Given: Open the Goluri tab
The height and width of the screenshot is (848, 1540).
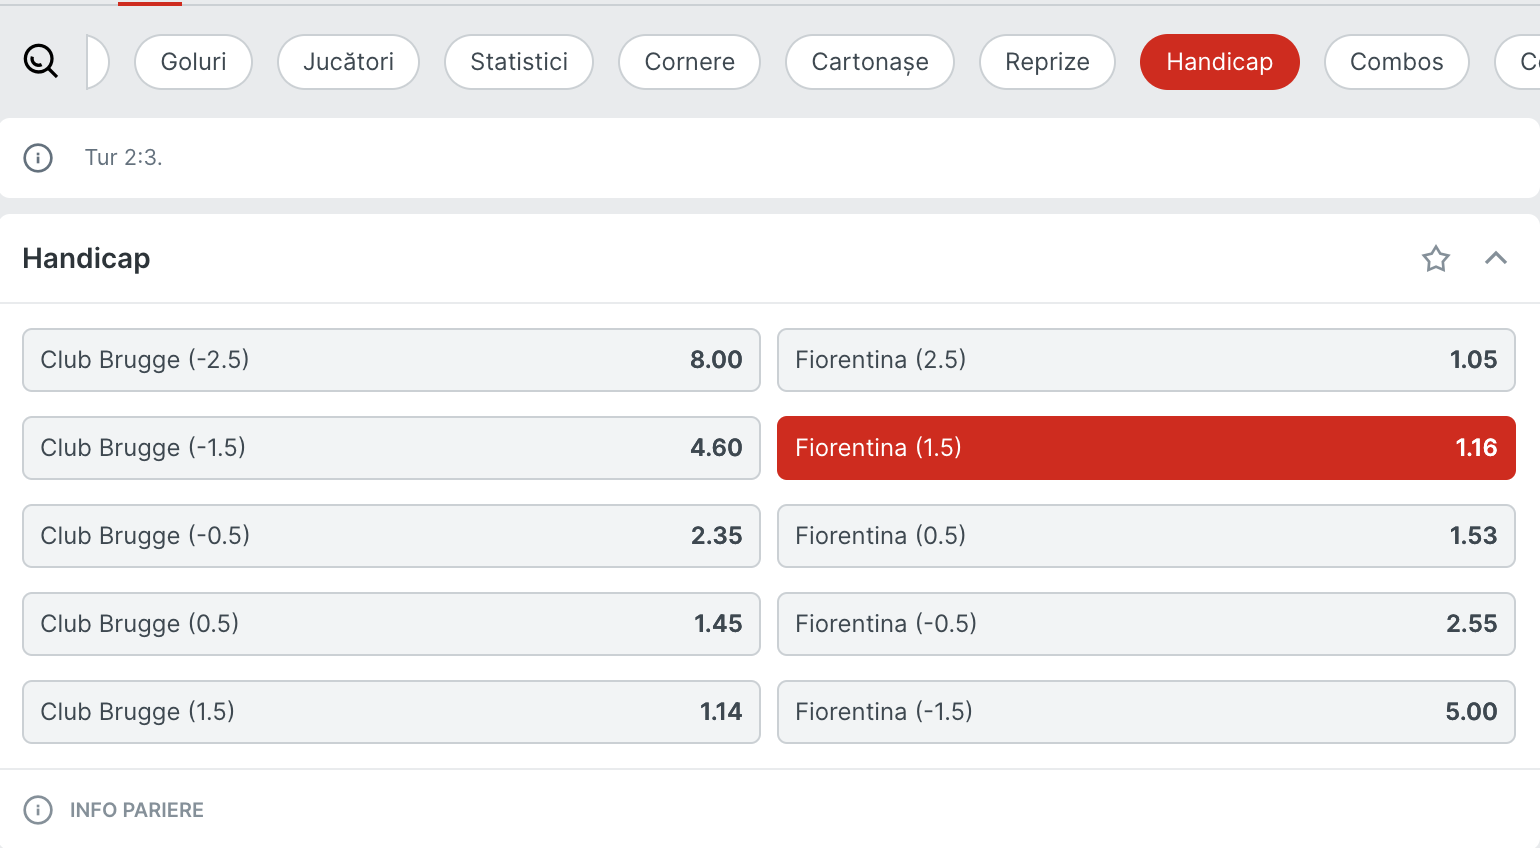Looking at the screenshot, I should pyautogui.click(x=193, y=62).
